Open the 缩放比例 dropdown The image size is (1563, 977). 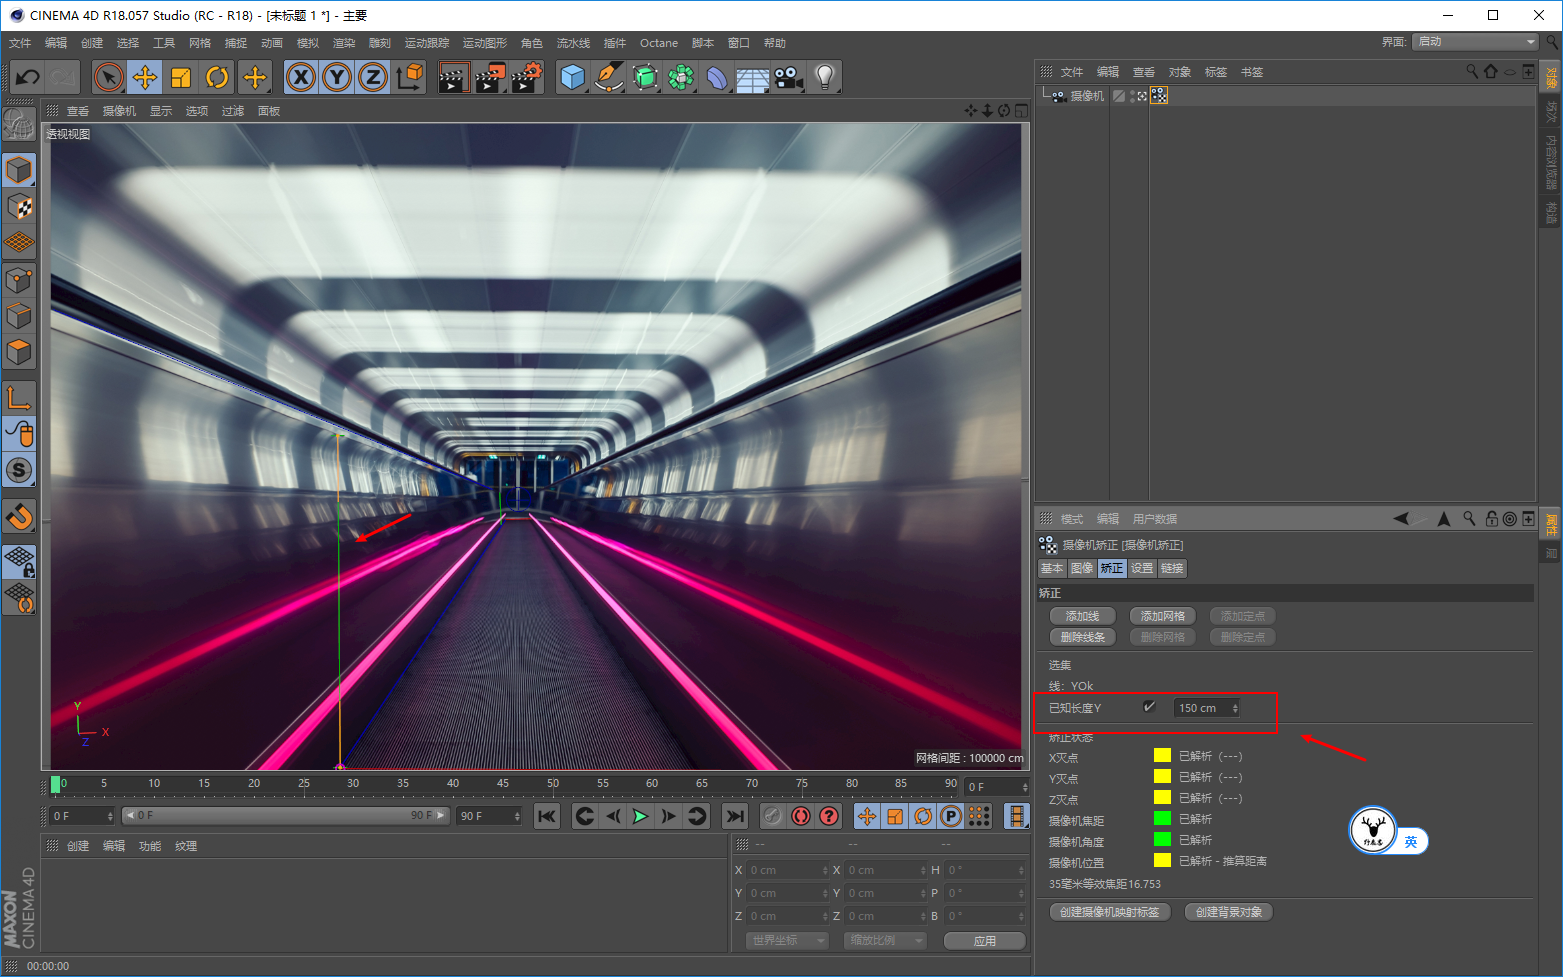click(x=885, y=940)
